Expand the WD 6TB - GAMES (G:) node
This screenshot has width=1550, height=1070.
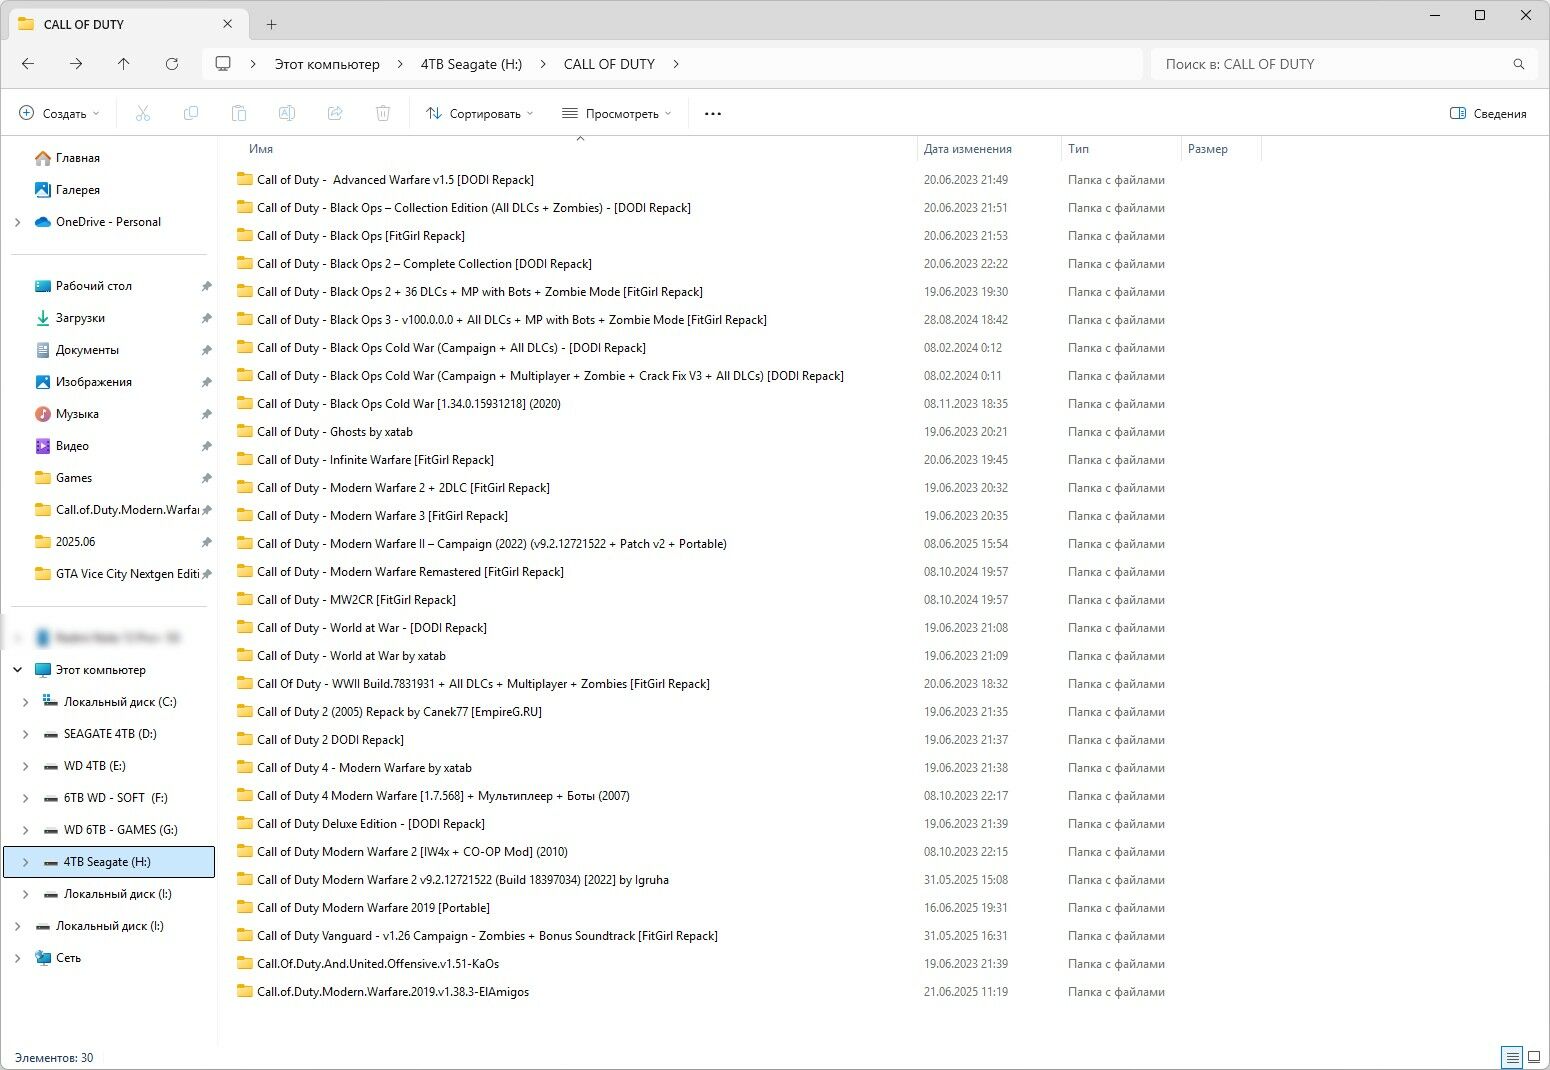pos(25,830)
